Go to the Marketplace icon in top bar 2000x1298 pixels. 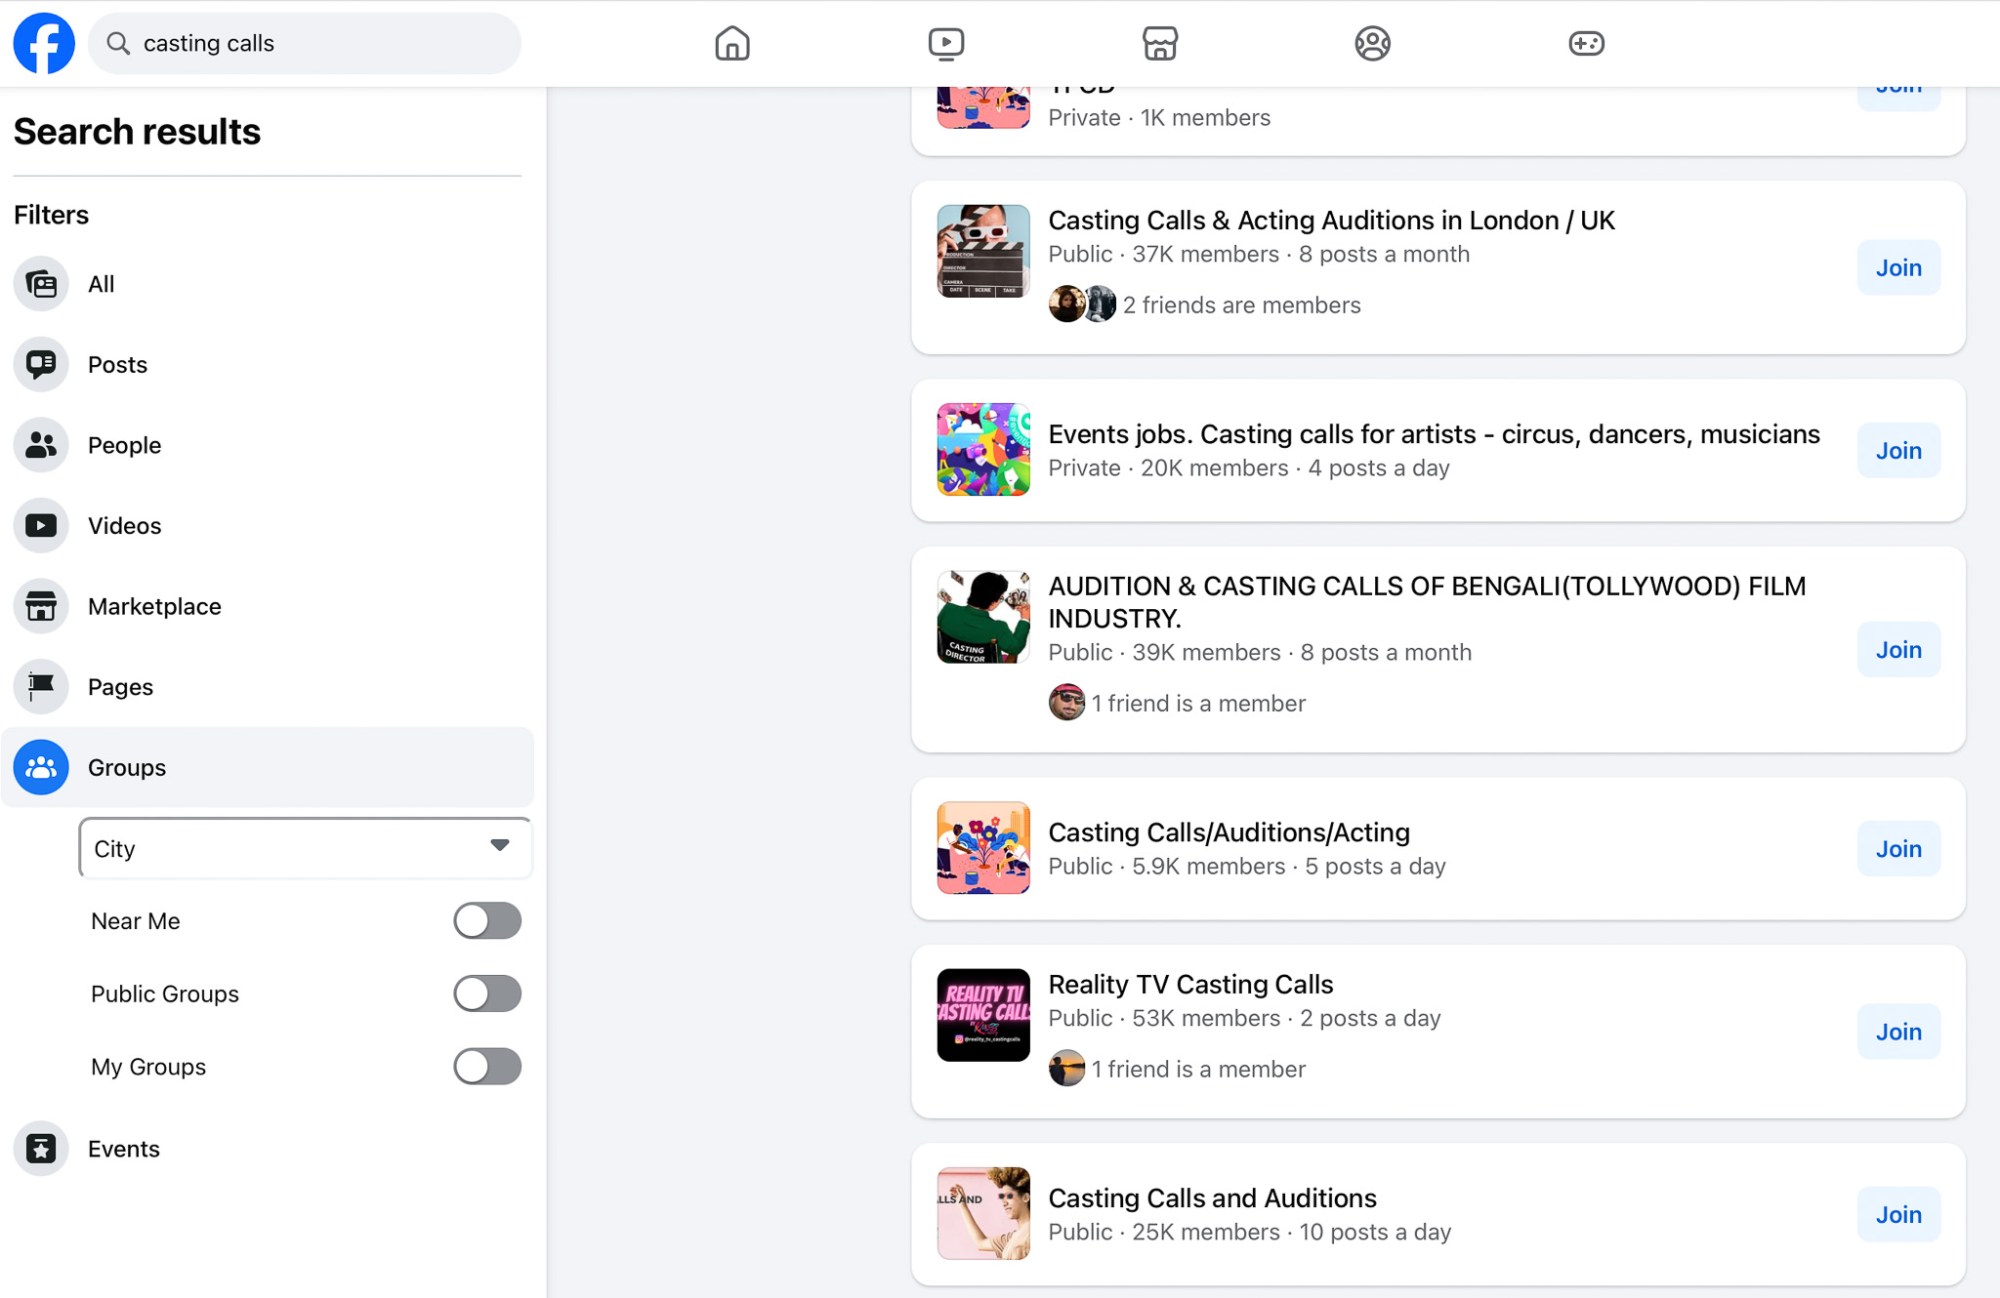point(1159,43)
